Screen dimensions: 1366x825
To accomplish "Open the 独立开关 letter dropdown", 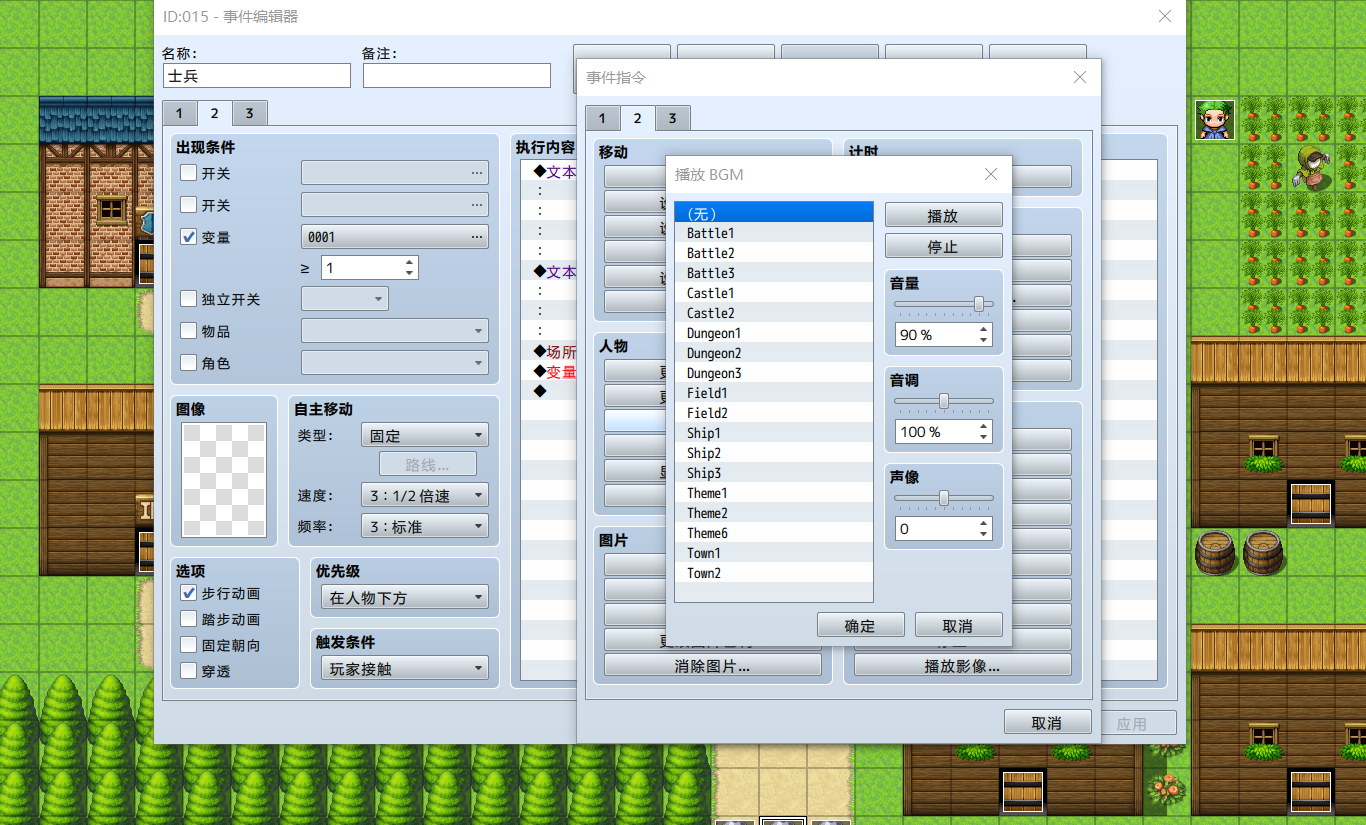I will click(x=345, y=299).
